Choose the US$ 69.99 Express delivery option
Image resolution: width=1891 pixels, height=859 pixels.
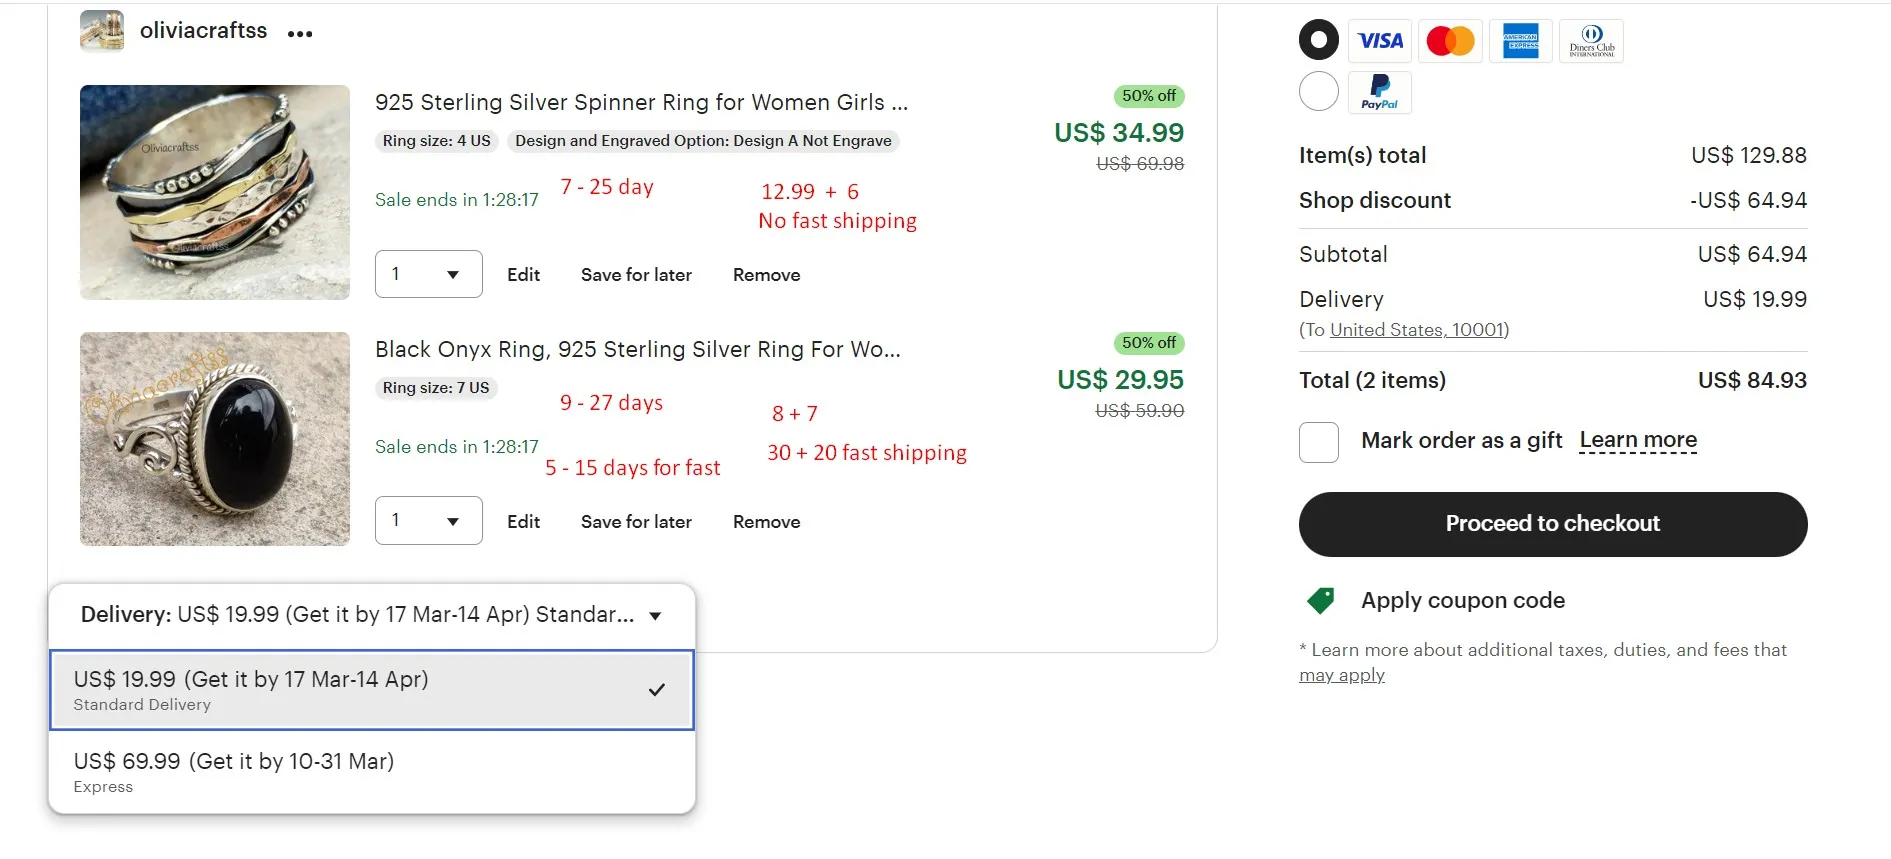[371, 772]
